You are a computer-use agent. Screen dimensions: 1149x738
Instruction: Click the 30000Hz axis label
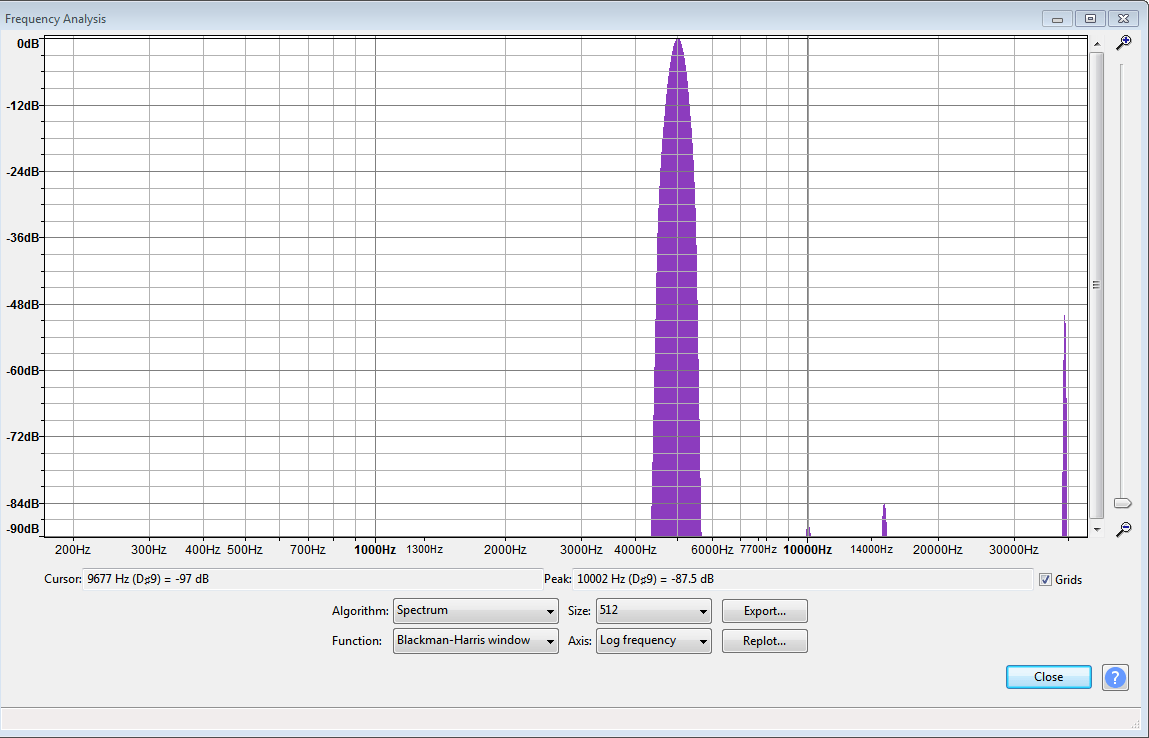(1014, 550)
